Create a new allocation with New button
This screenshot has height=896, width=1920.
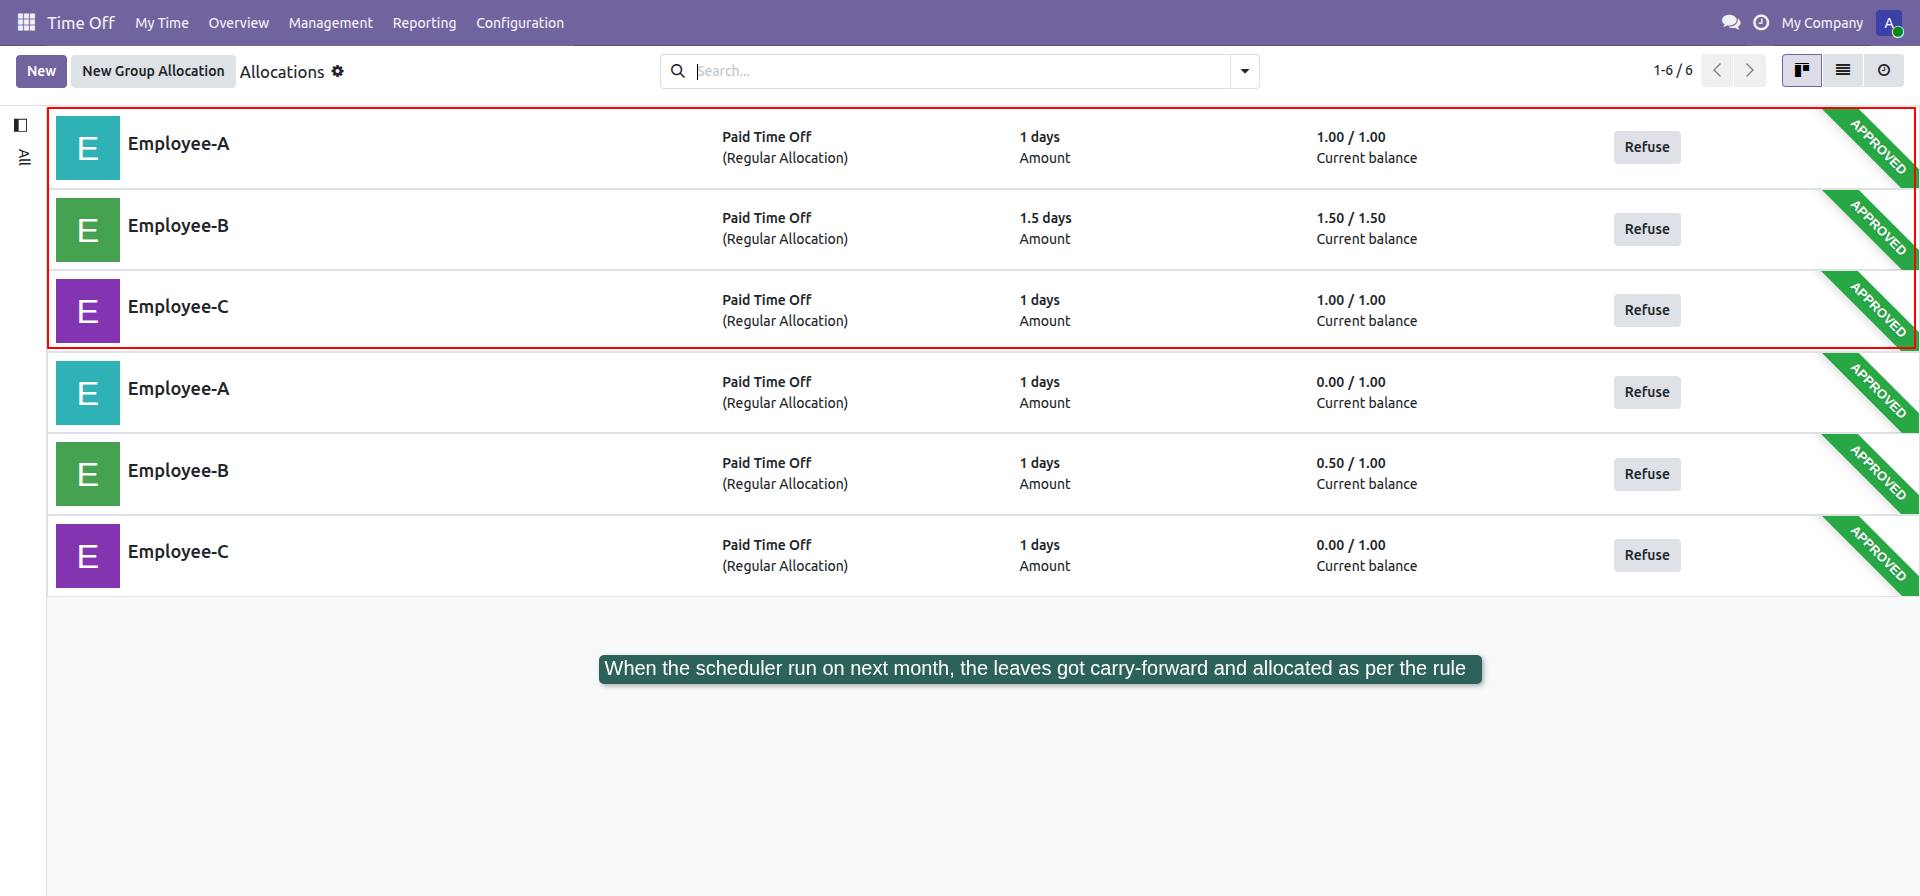click(42, 71)
